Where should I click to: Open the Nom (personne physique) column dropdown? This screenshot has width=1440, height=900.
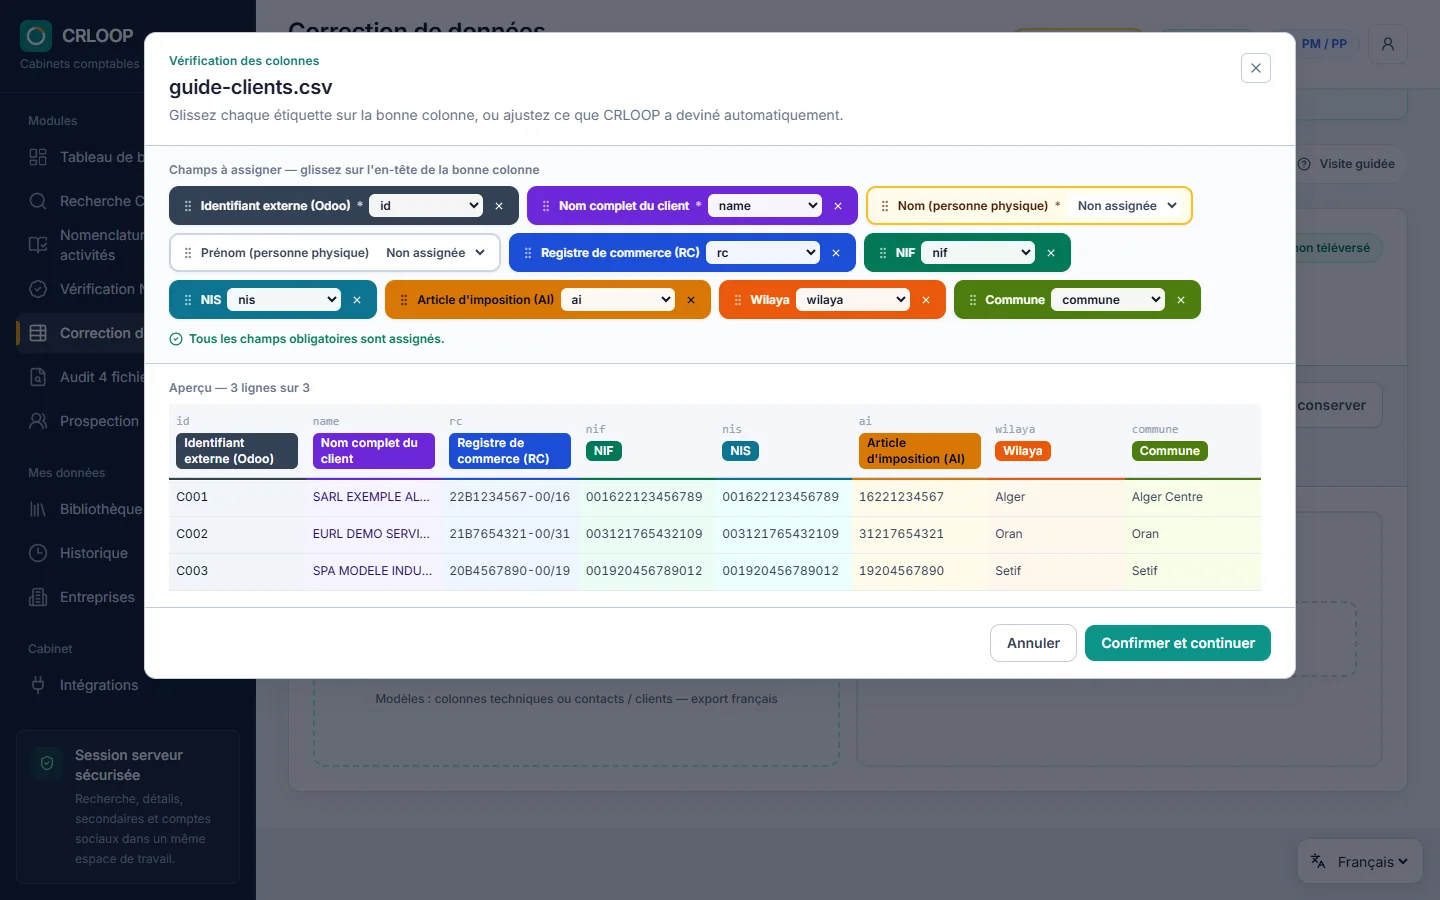point(1128,206)
